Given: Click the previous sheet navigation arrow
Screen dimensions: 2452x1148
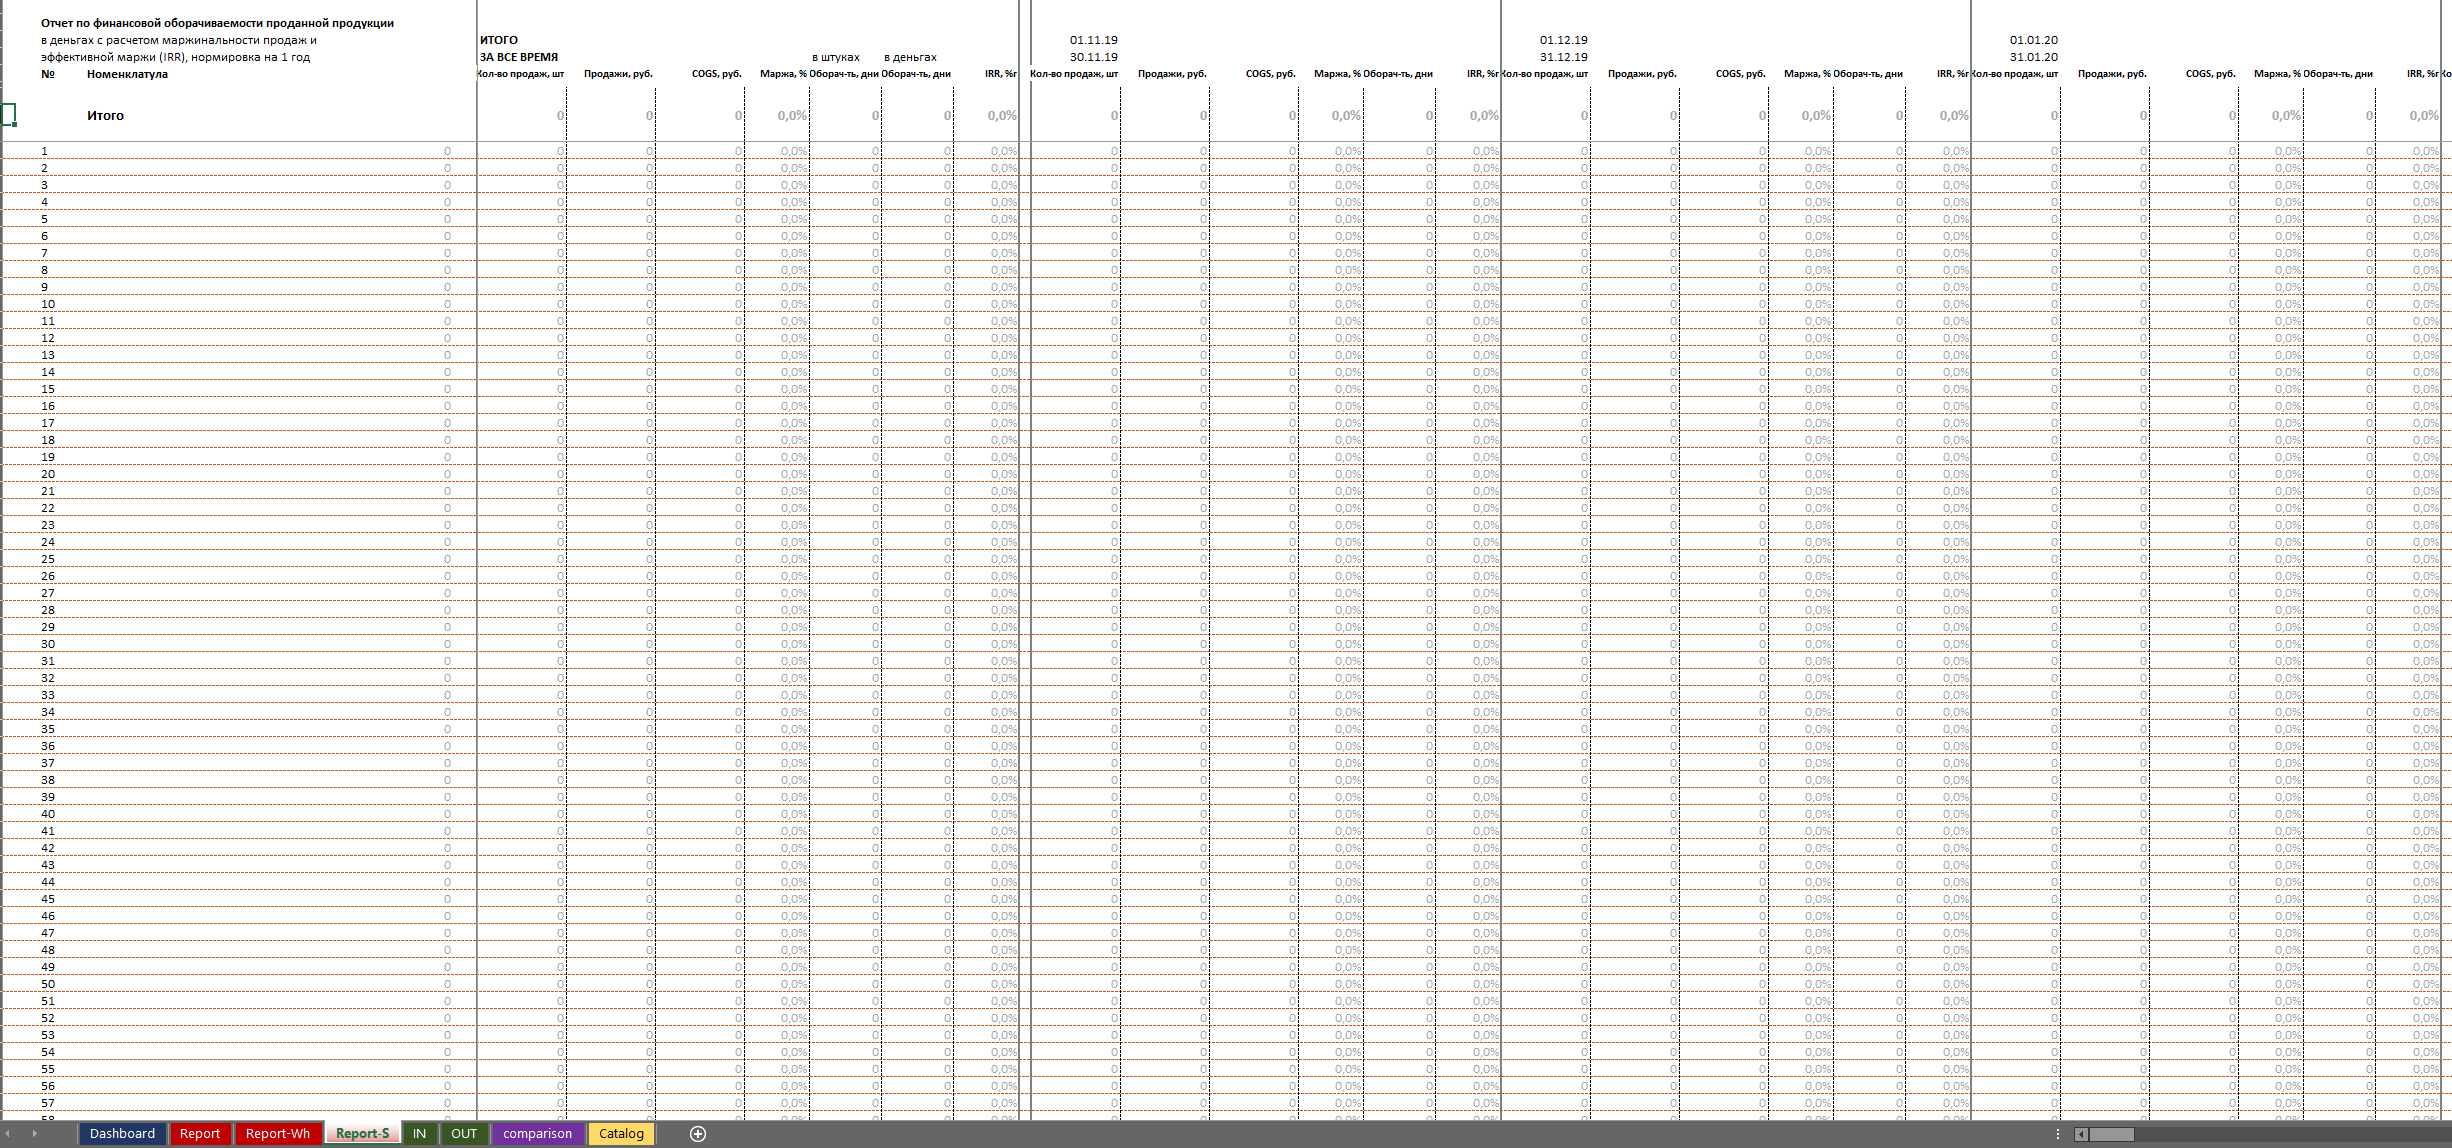Looking at the screenshot, I should 8,1133.
